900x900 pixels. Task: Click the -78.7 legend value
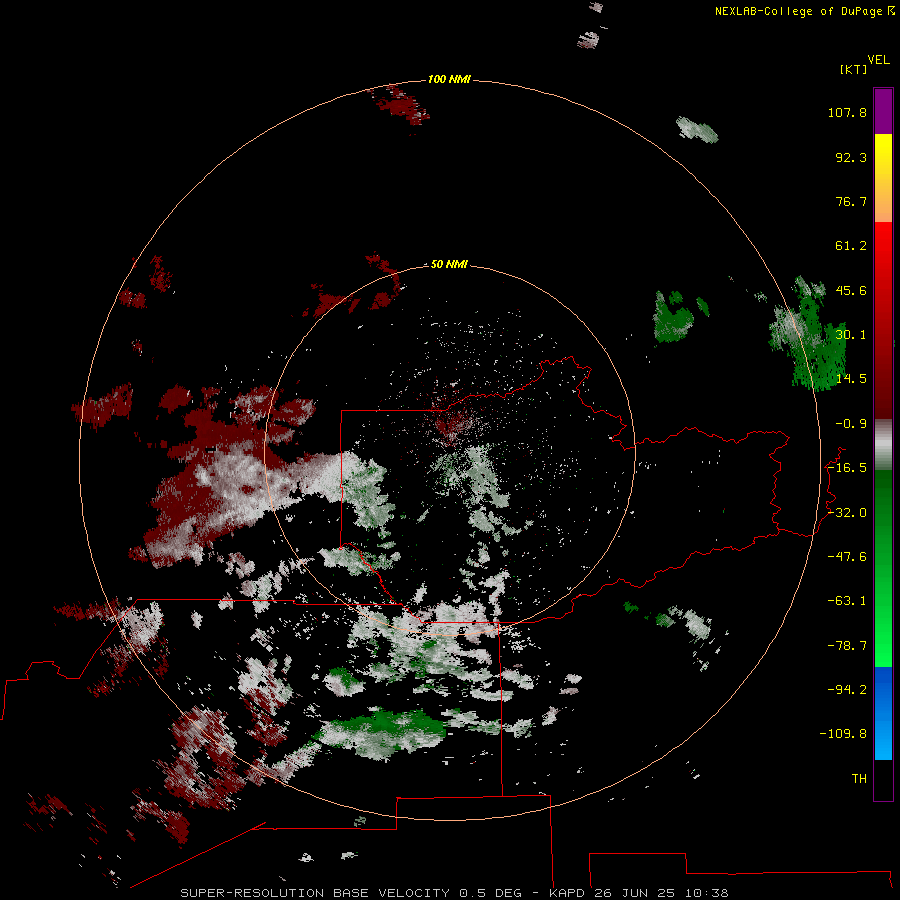(847, 646)
